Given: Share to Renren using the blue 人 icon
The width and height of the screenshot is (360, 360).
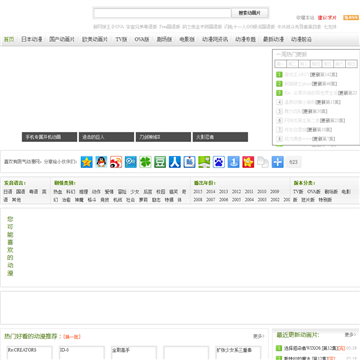Looking at the screenshot, I should [x=175, y=162].
